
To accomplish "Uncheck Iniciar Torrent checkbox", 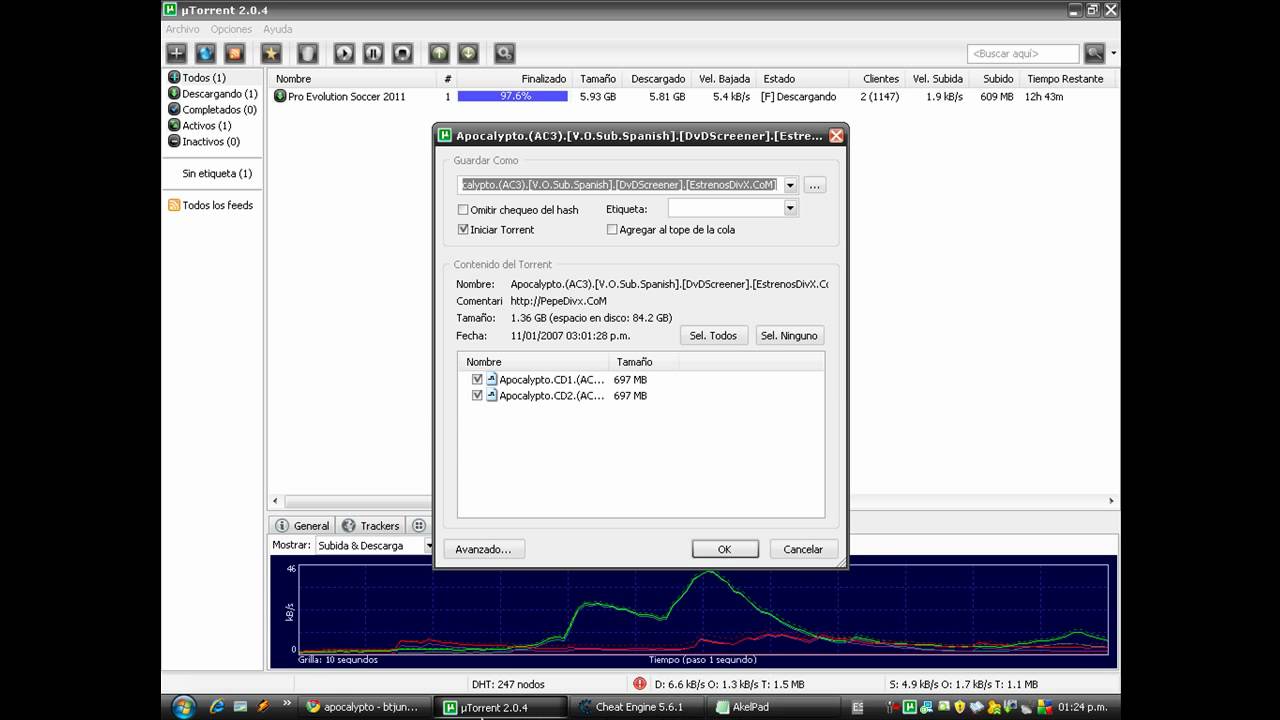I will [x=463, y=229].
